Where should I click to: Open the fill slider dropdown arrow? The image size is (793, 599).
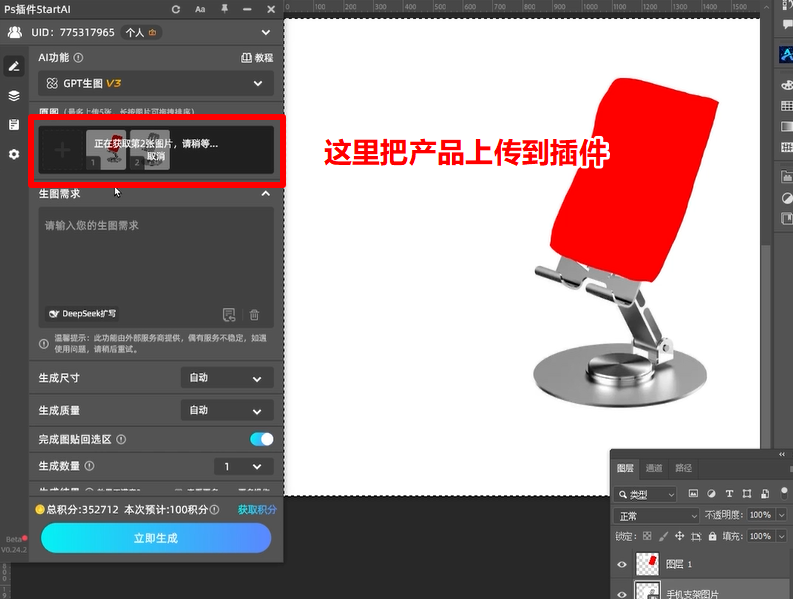coord(782,536)
